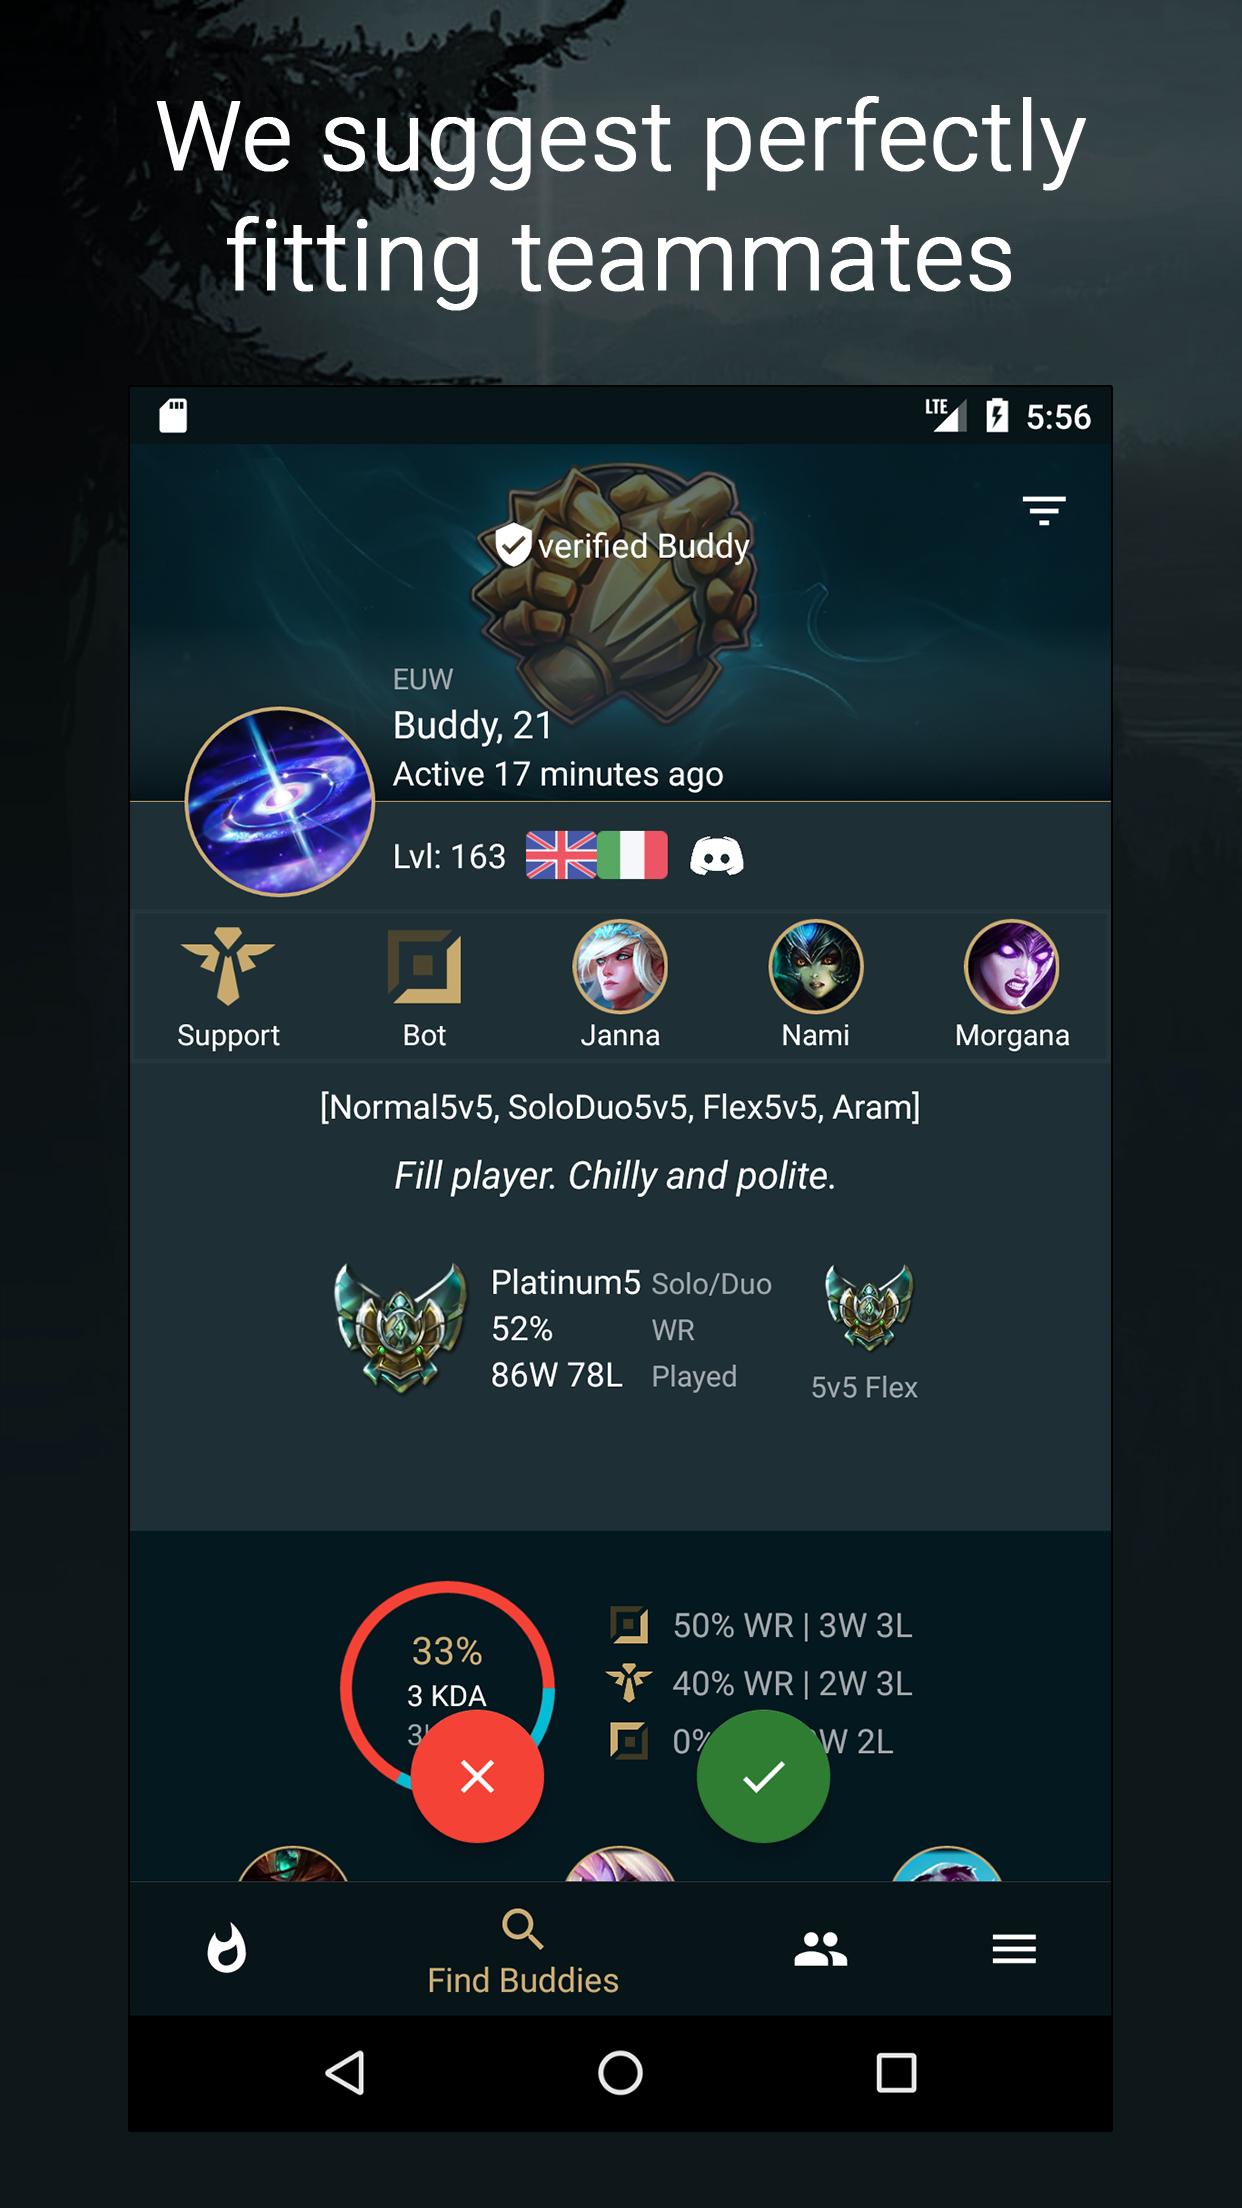Viewport: 1242px width, 2208px height.
Task: Tap the Support role icon
Action: pyautogui.click(x=228, y=966)
